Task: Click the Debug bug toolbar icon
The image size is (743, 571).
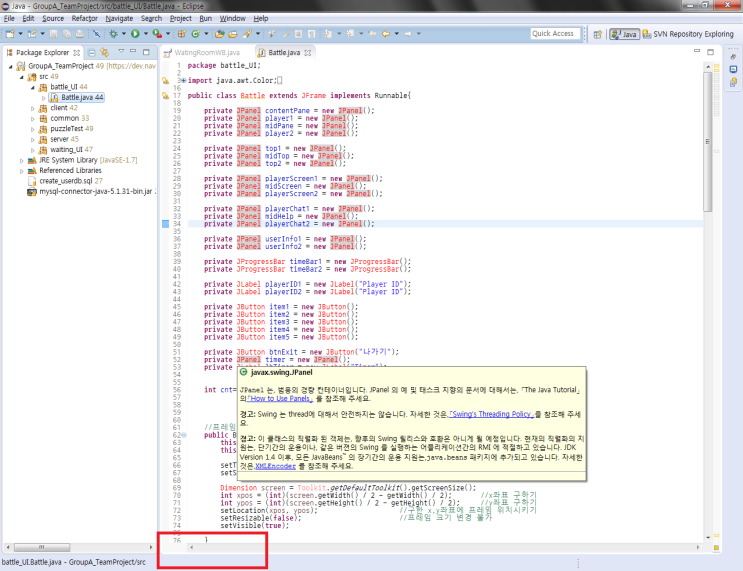Action: tap(113, 34)
